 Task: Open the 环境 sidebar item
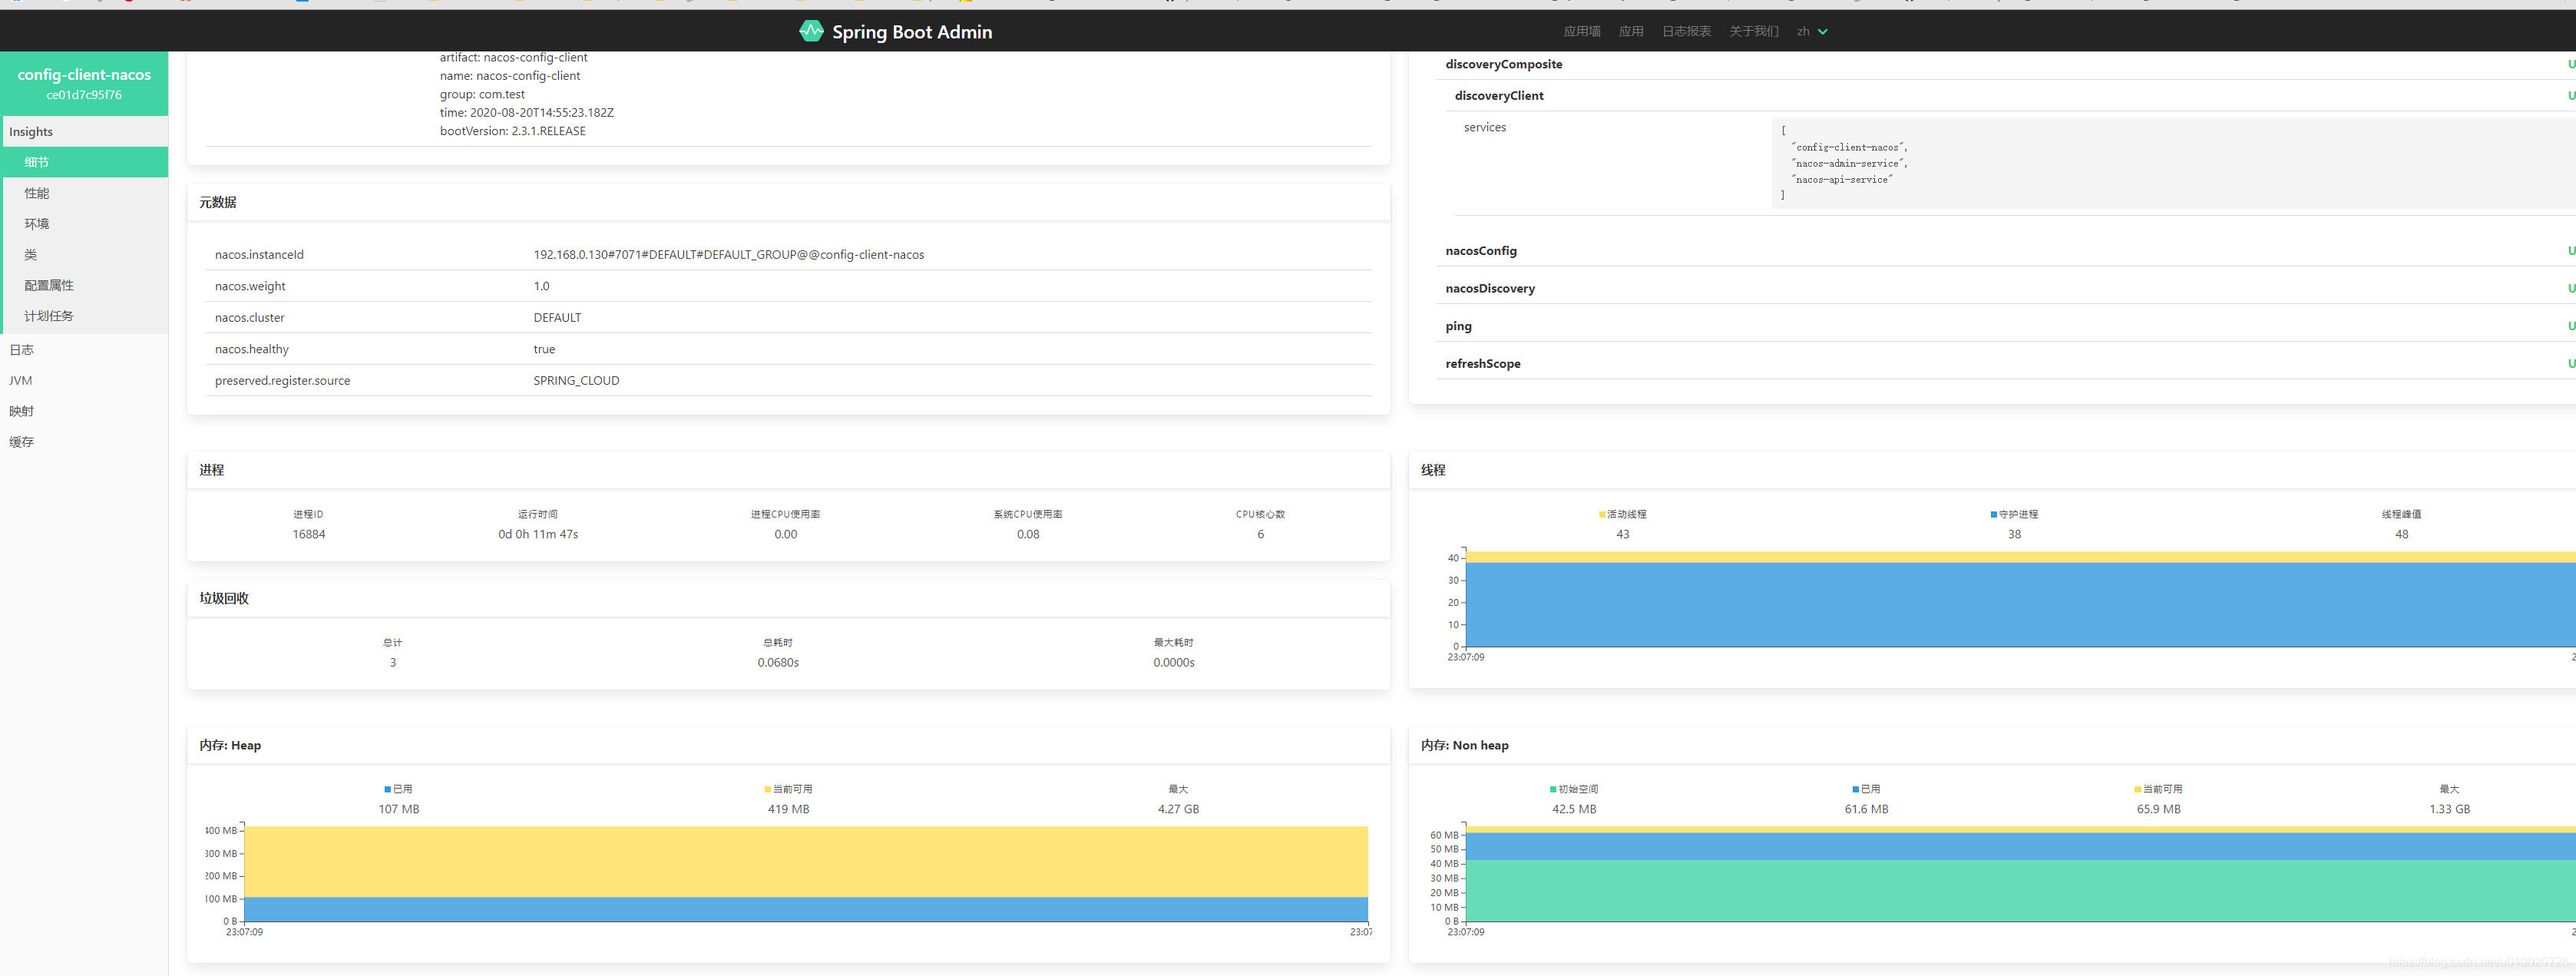pos(84,224)
